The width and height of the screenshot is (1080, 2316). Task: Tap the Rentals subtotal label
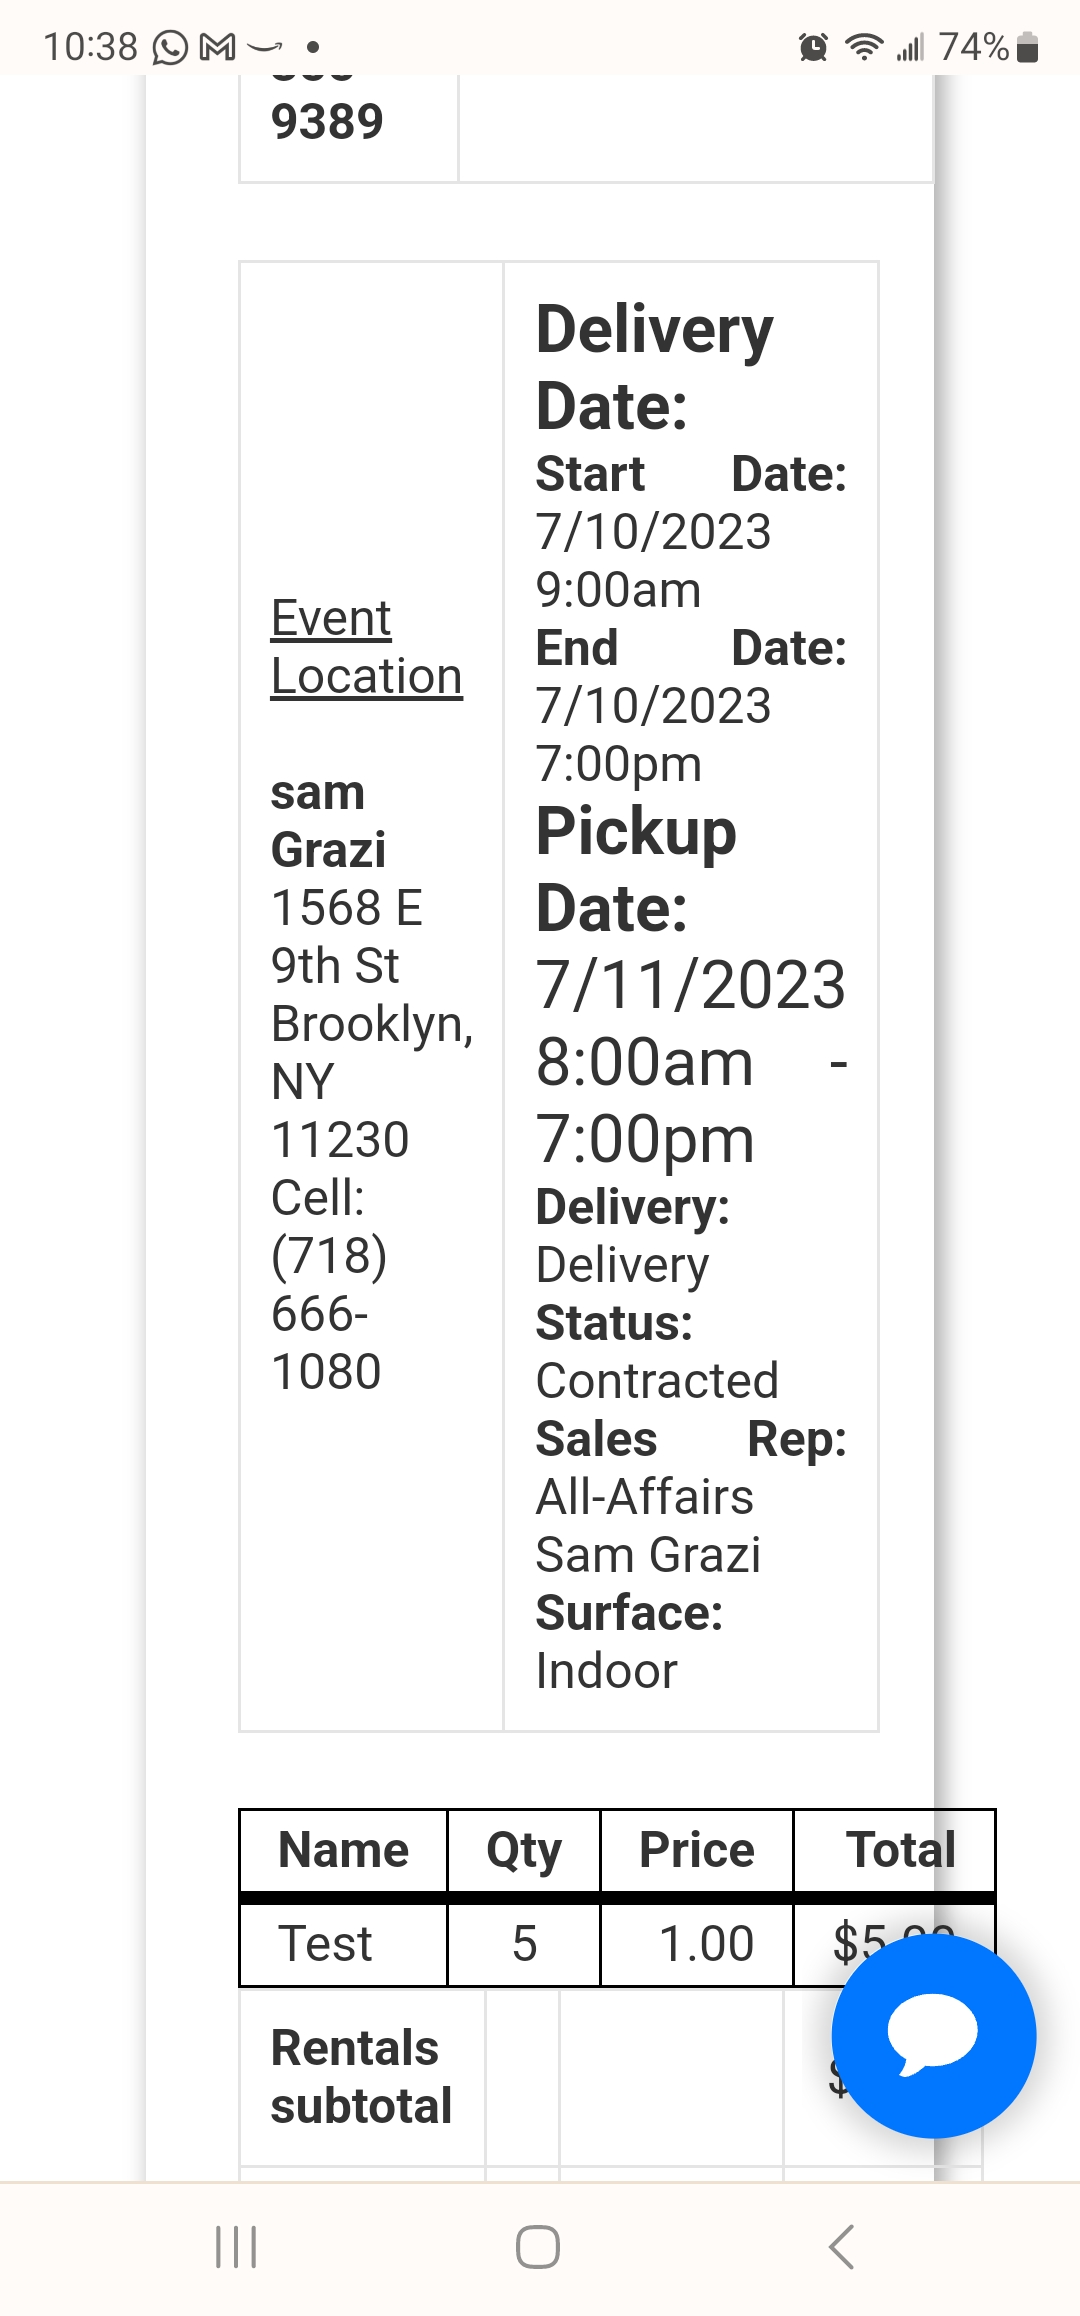coord(361,2077)
